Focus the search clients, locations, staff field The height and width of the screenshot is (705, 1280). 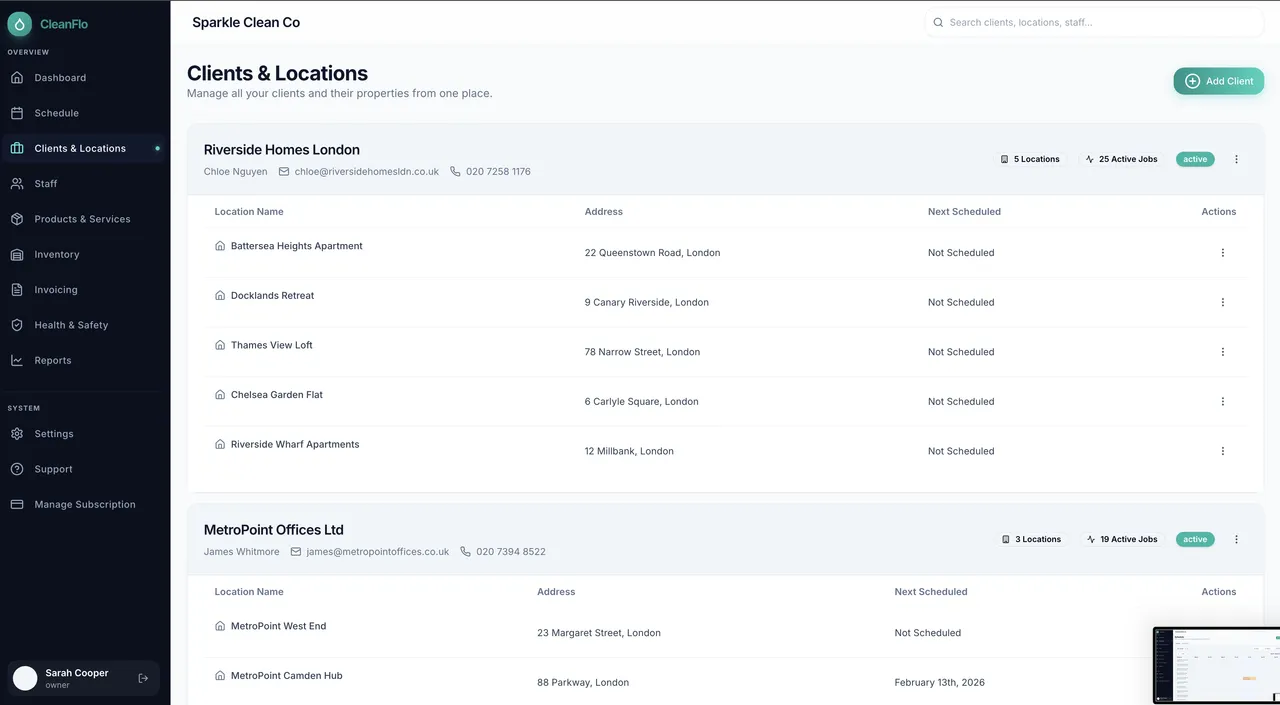click(x=1094, y=22)
